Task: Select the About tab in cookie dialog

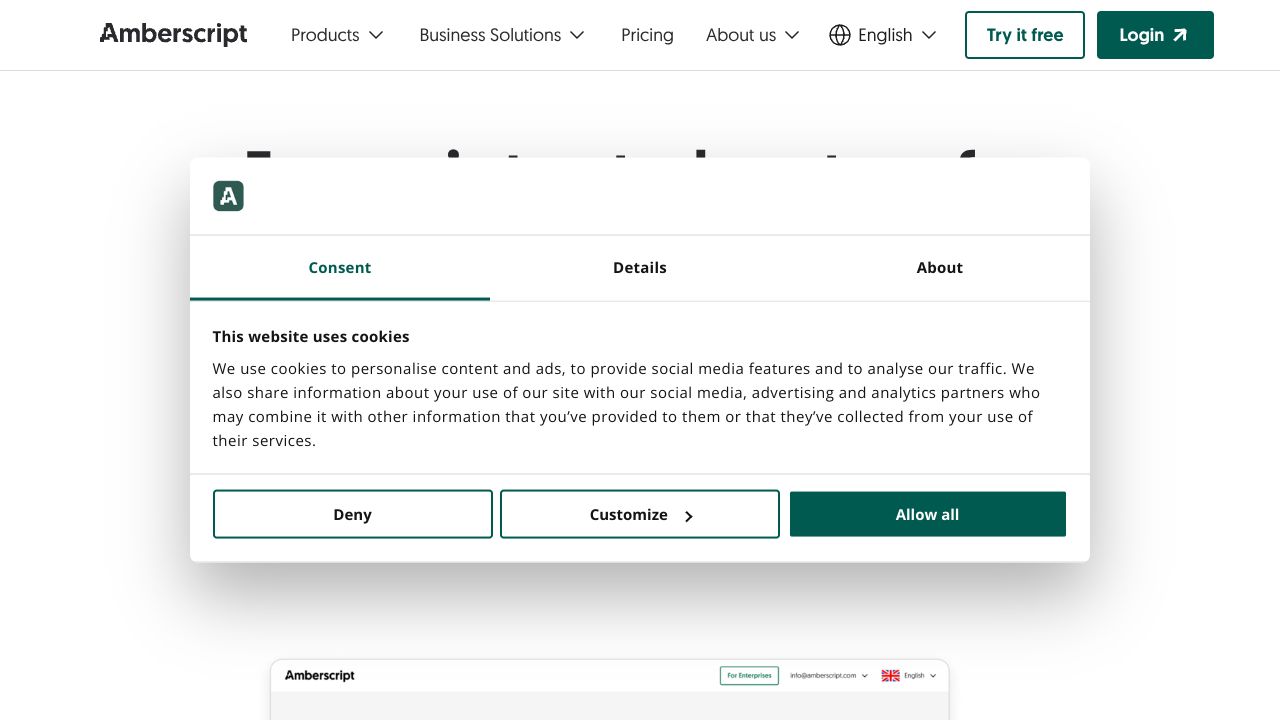Action: click(939, 268)
